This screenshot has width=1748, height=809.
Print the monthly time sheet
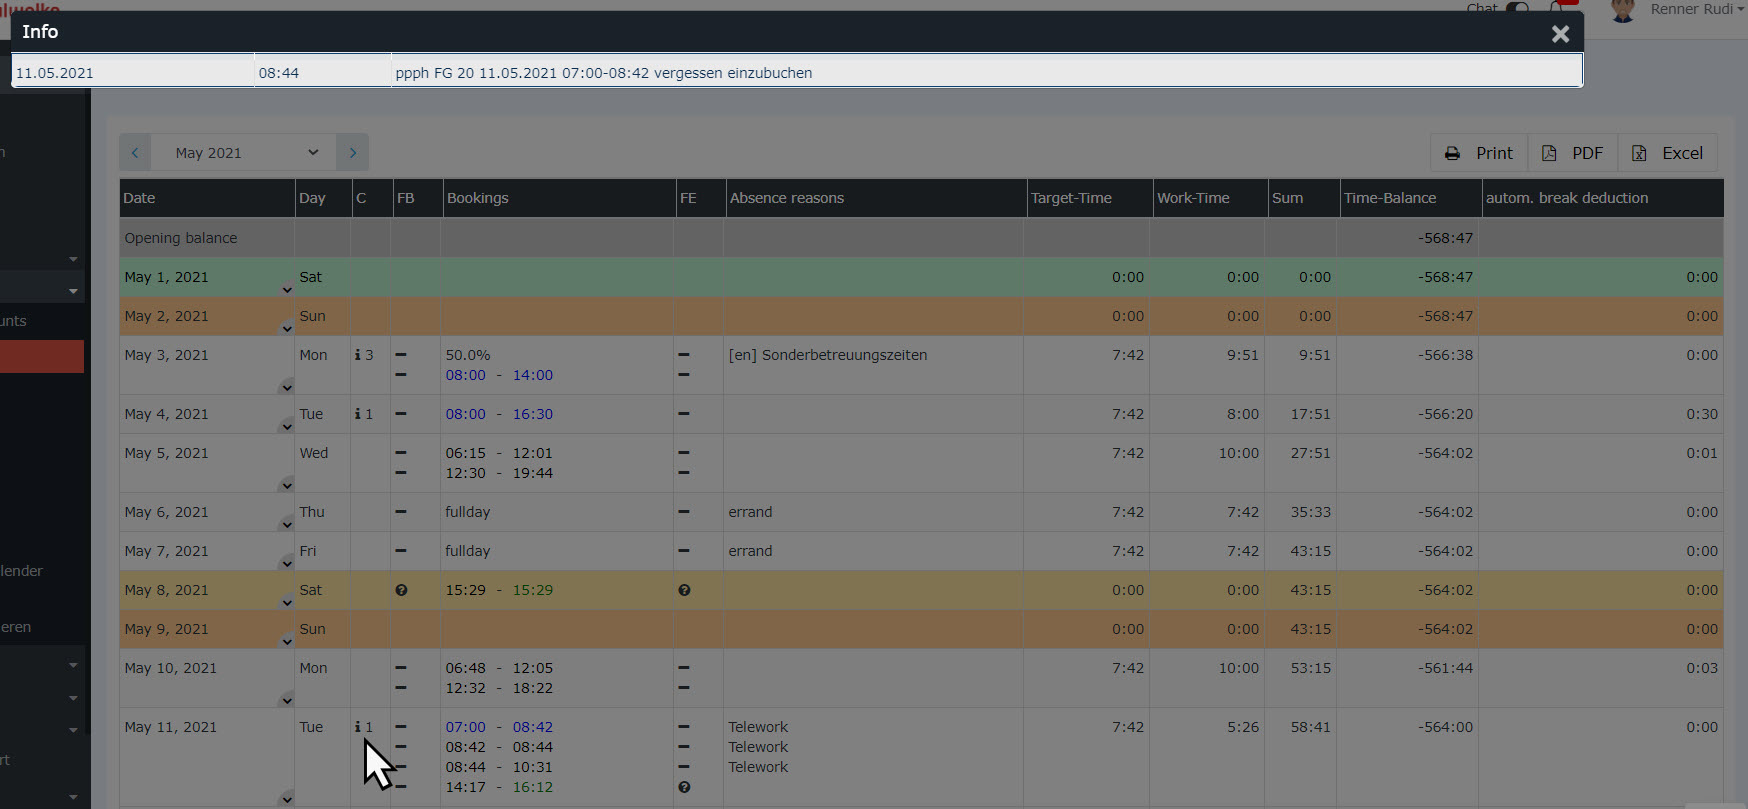1478,153
